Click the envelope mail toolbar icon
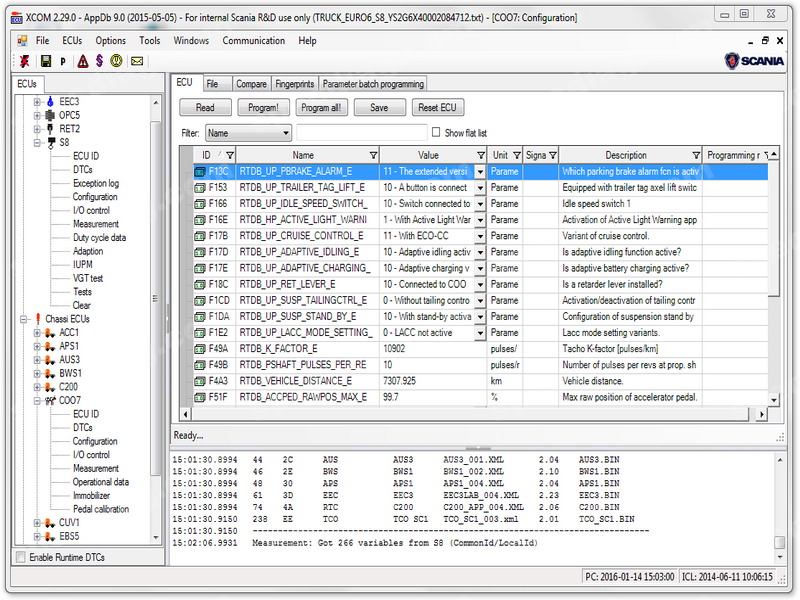Image resolution: width=800 pixels, height=600 pixels. [x=137, y=61]
